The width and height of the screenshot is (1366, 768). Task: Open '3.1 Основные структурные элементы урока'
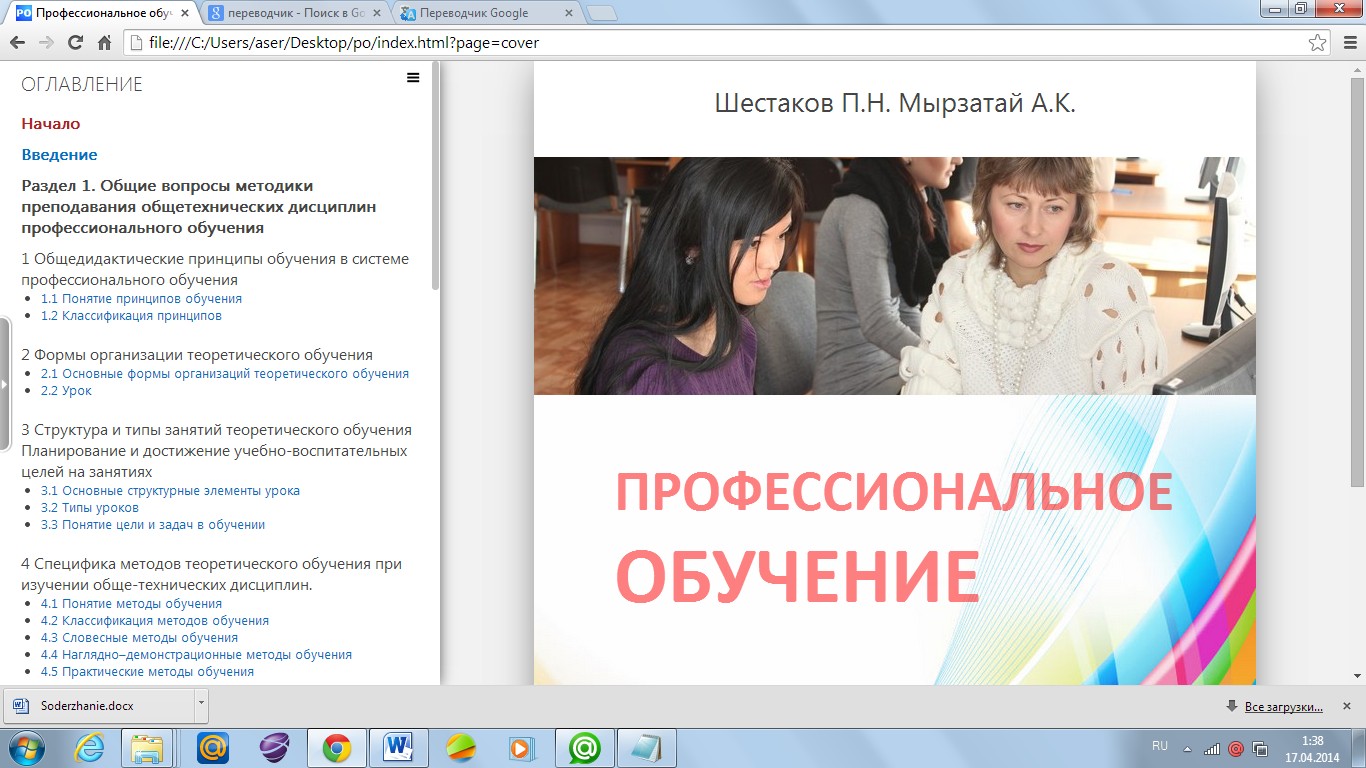click(x=170, y=491)
